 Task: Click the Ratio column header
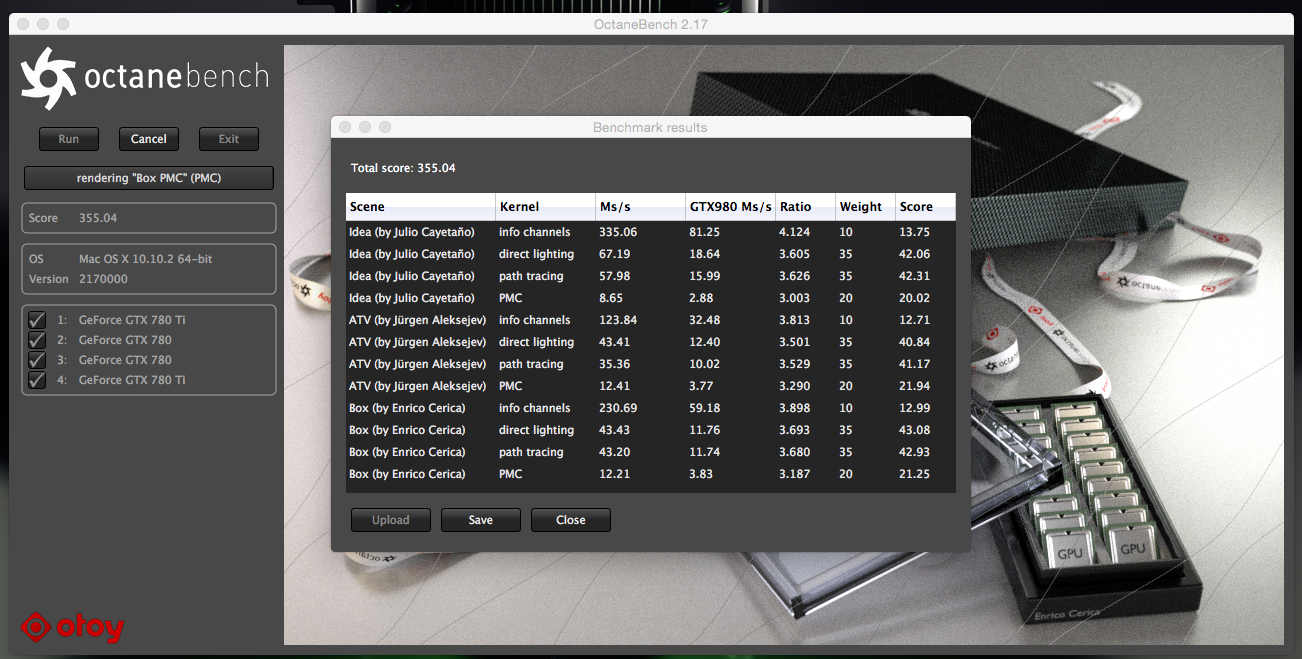click(806, 207)
